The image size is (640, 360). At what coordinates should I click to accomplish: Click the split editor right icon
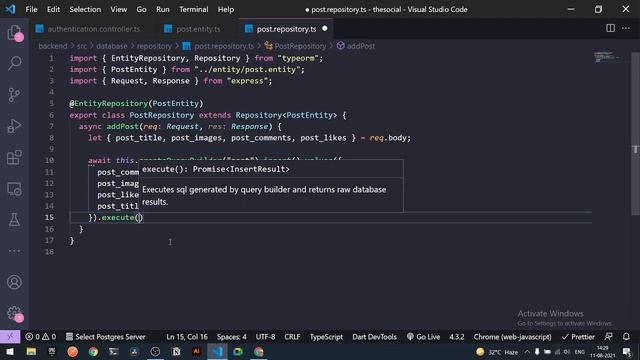point(610,28)
